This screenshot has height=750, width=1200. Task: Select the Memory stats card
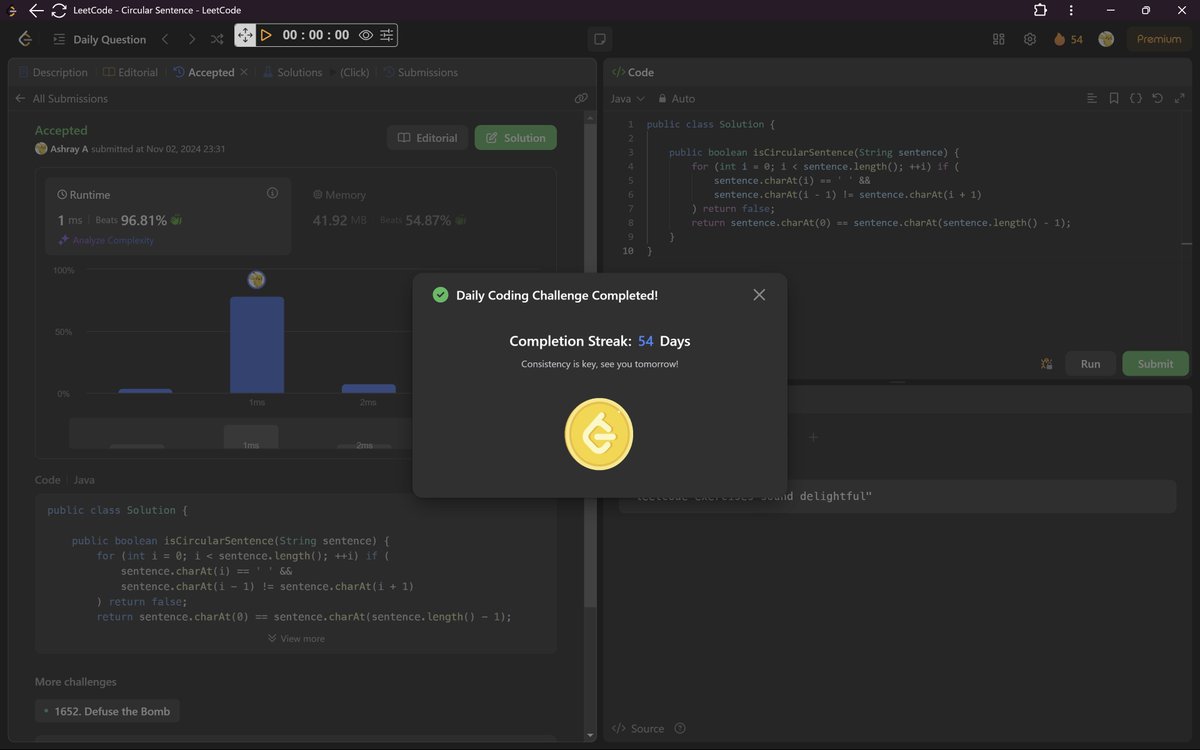pos(425,216)
